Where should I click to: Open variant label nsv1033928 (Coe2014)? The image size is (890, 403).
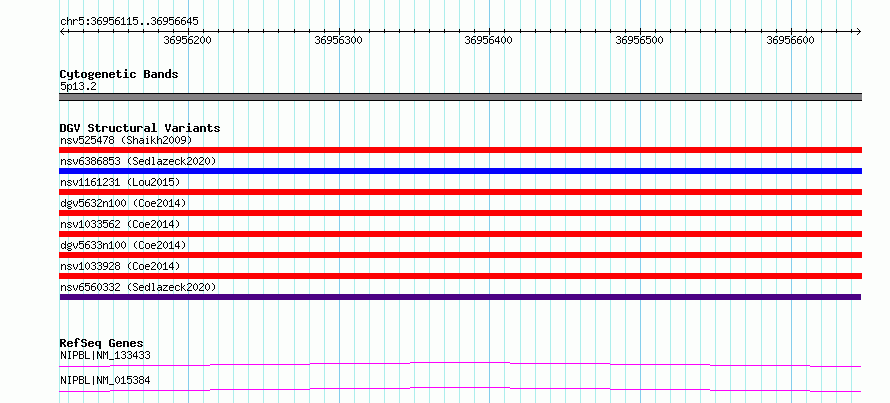coord(120,266)
